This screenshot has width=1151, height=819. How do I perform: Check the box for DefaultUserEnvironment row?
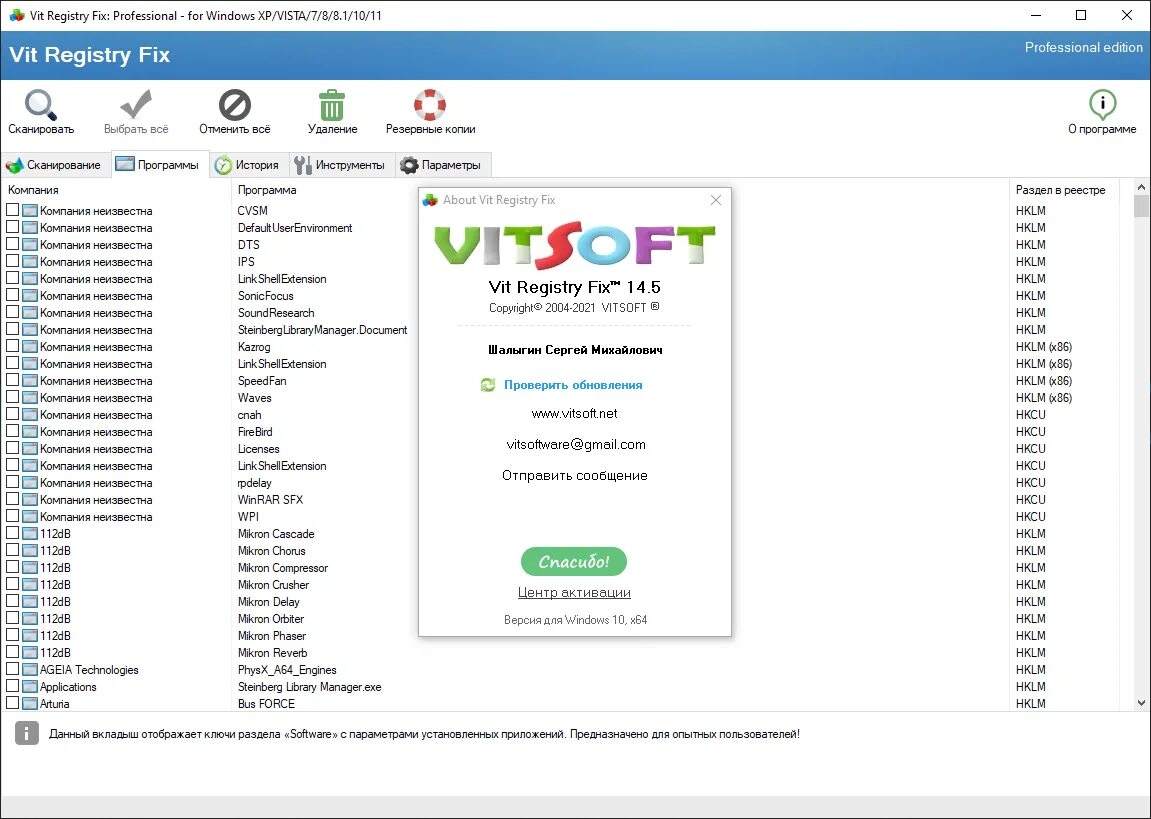coord(12,227)
